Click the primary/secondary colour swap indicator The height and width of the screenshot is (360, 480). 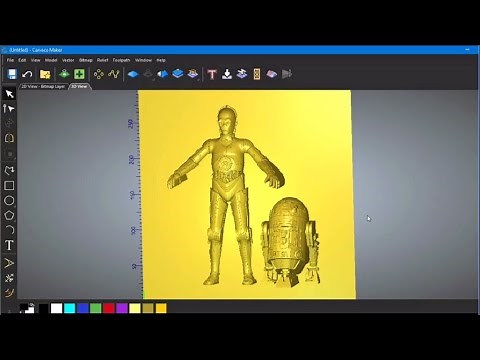[27, 308]
